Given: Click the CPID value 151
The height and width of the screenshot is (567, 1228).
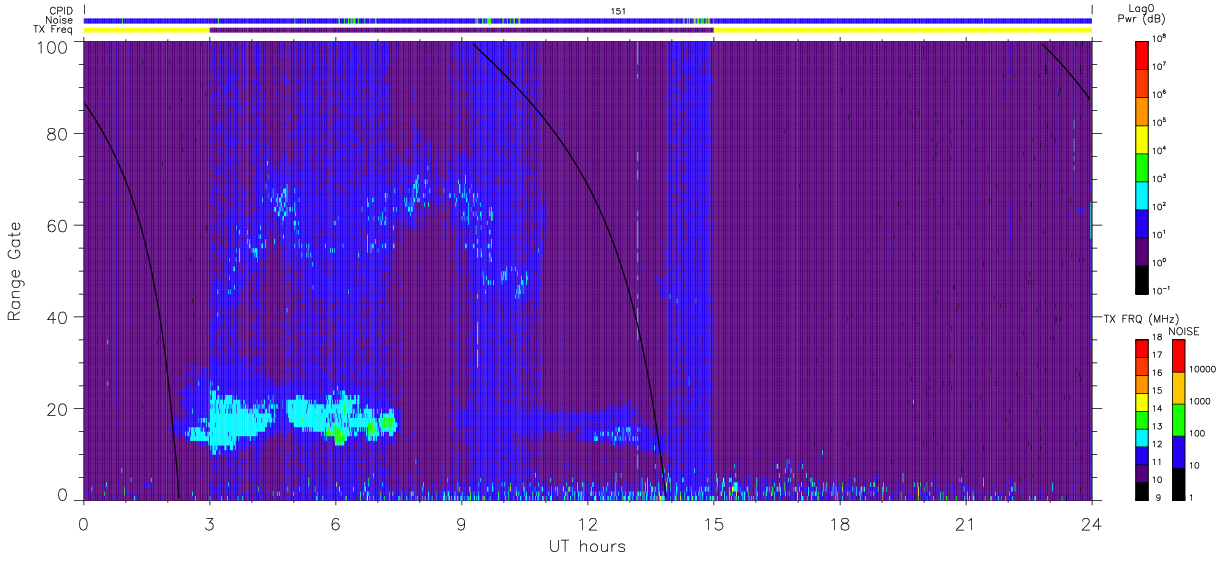Looking at the screenshot, I should 618,11.
